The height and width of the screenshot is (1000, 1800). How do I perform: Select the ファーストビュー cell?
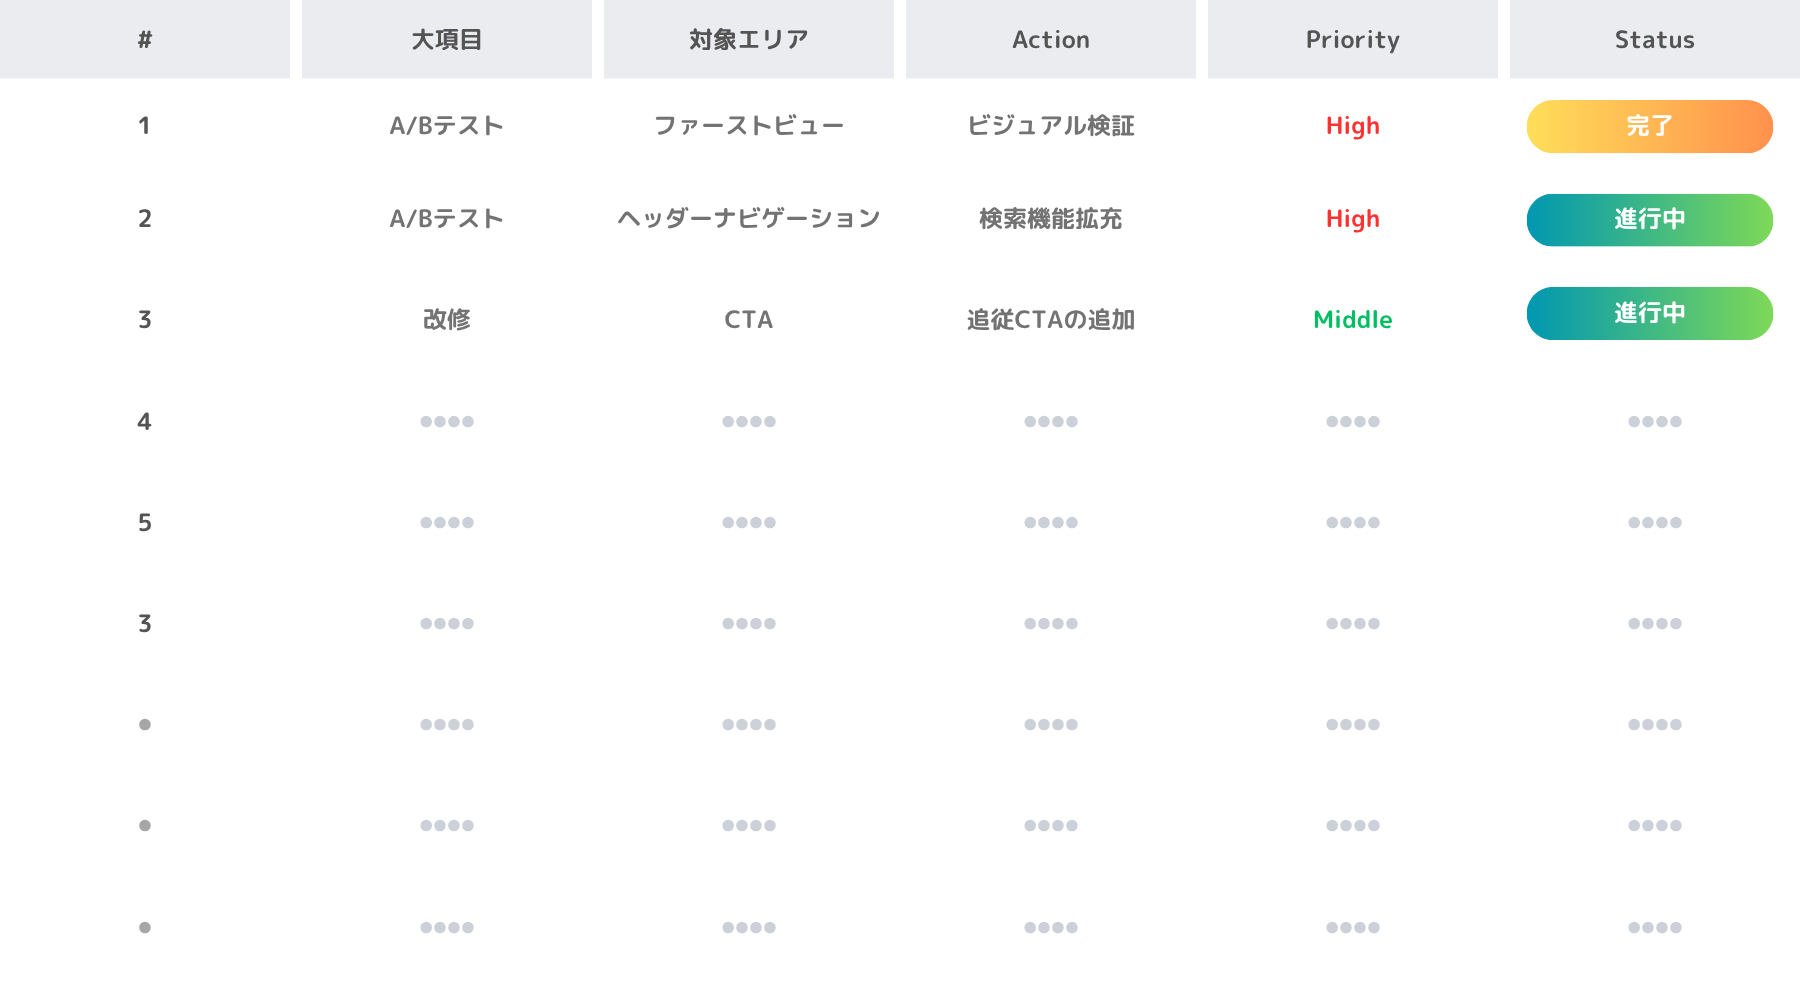point(749,126)
